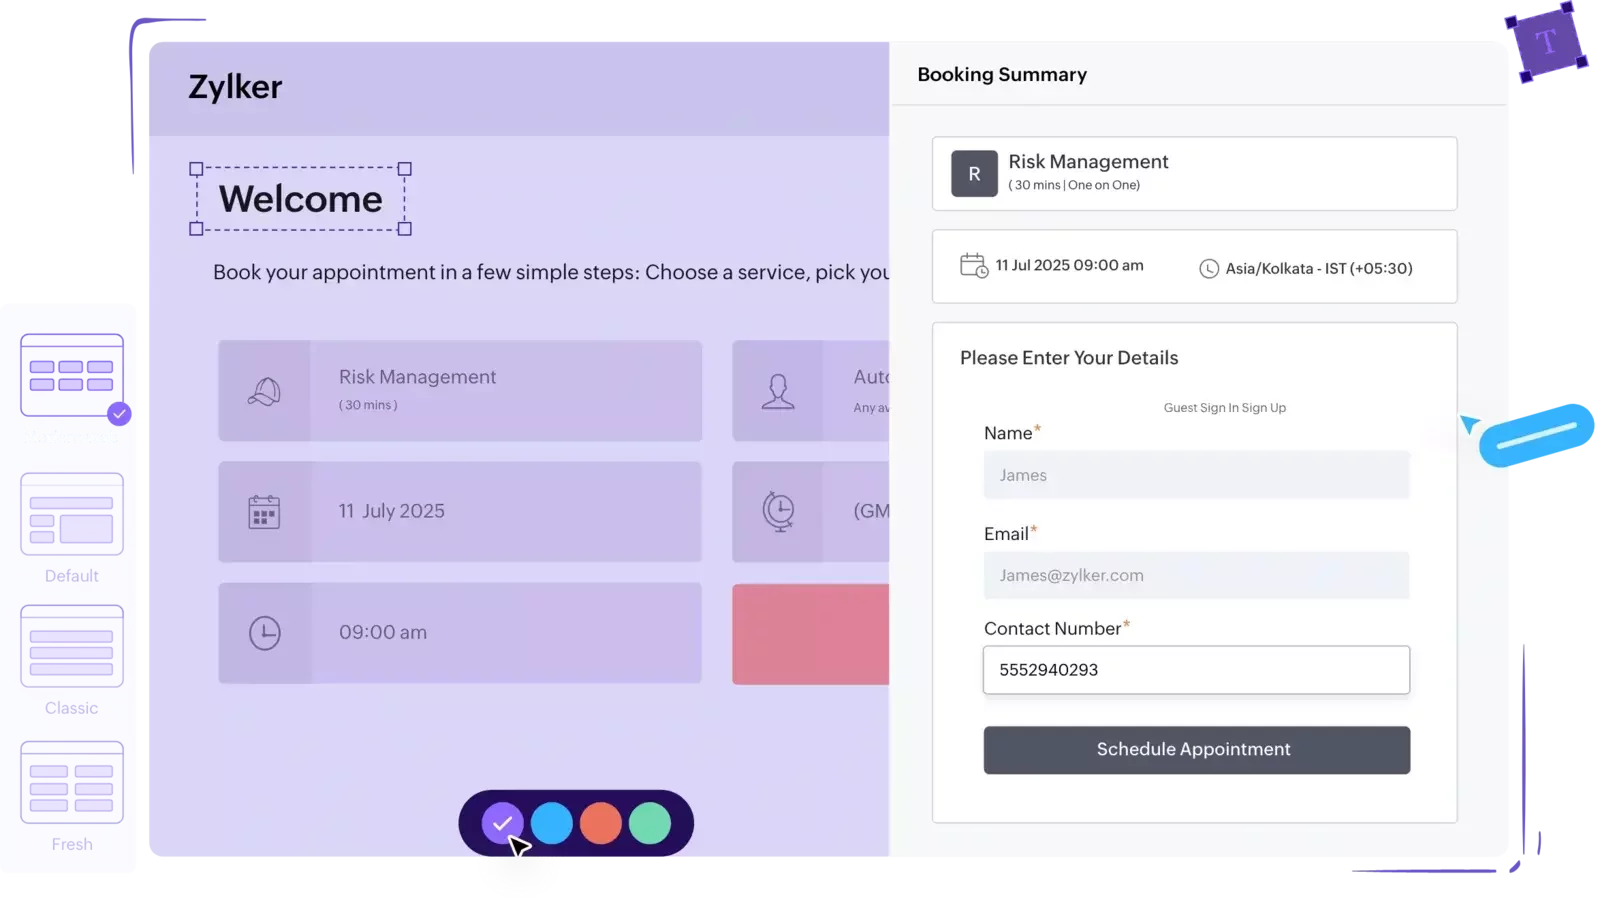Select the Welcome heading text box

pos(301,199)
